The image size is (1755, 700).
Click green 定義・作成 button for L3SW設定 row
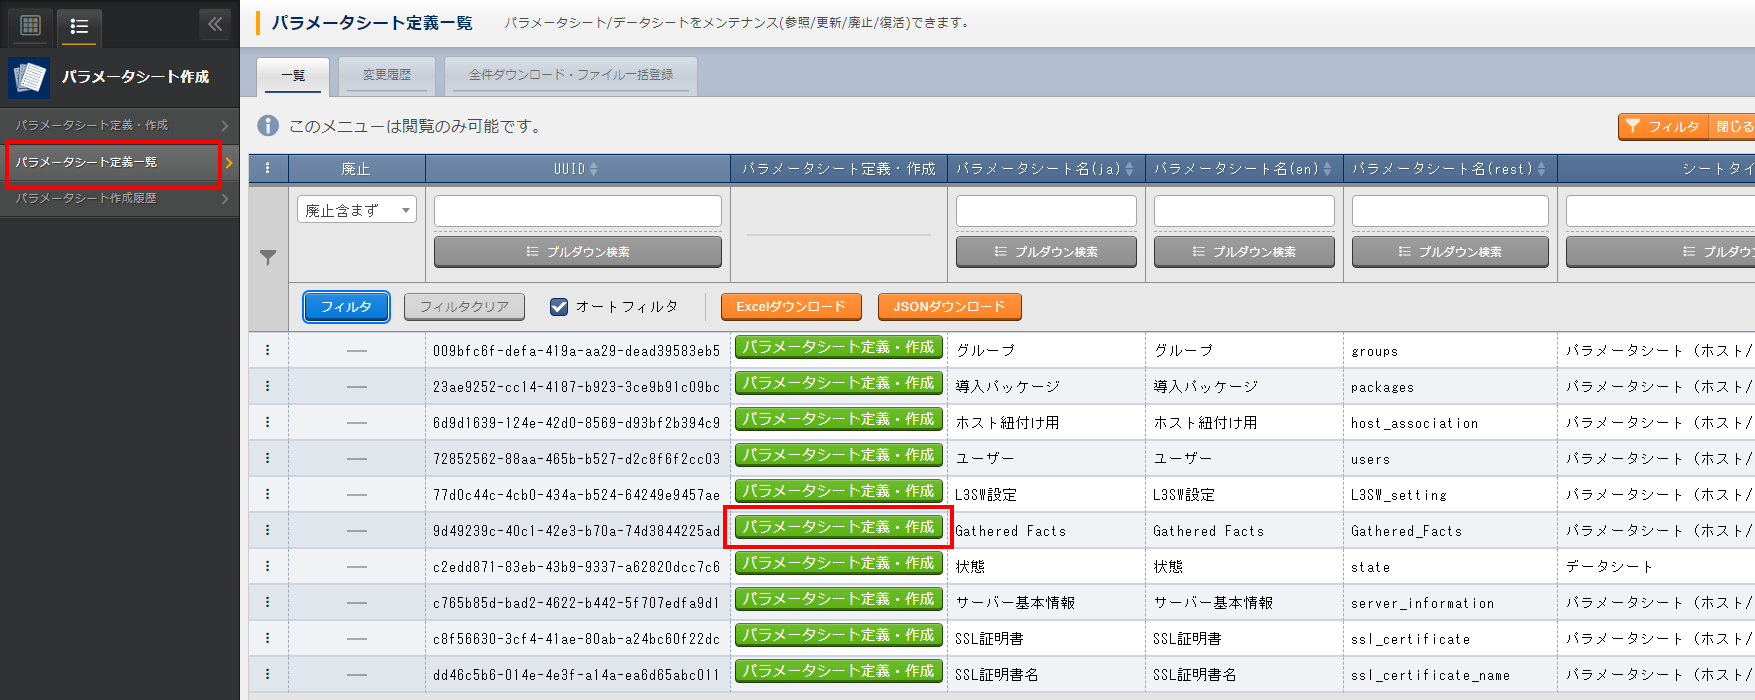click(x=839, y=491)
